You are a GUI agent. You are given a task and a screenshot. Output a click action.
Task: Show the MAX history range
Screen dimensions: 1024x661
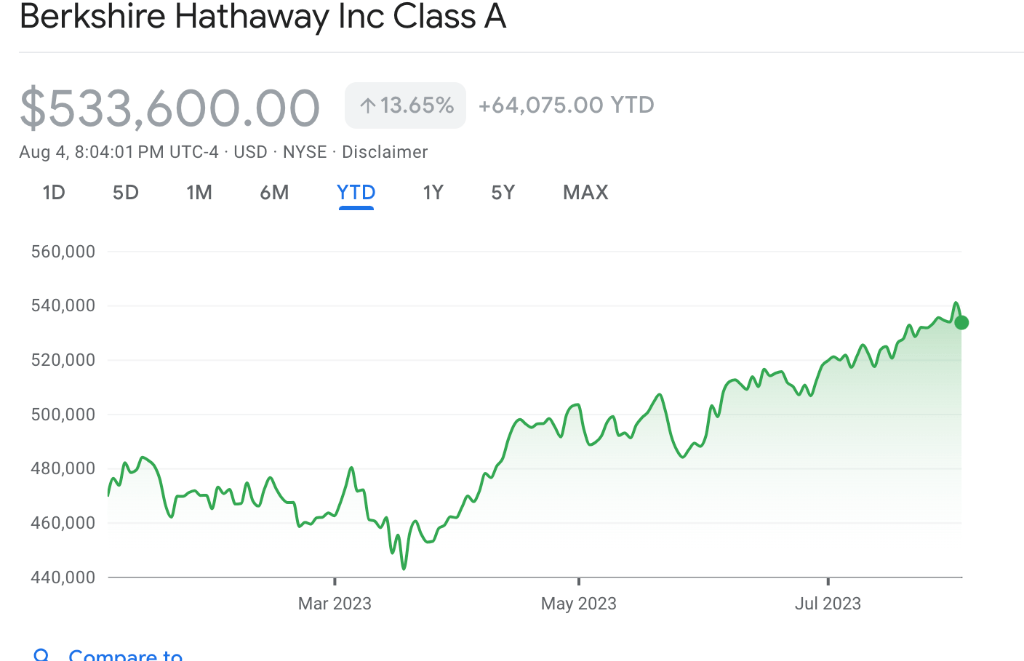pos(585,192)
